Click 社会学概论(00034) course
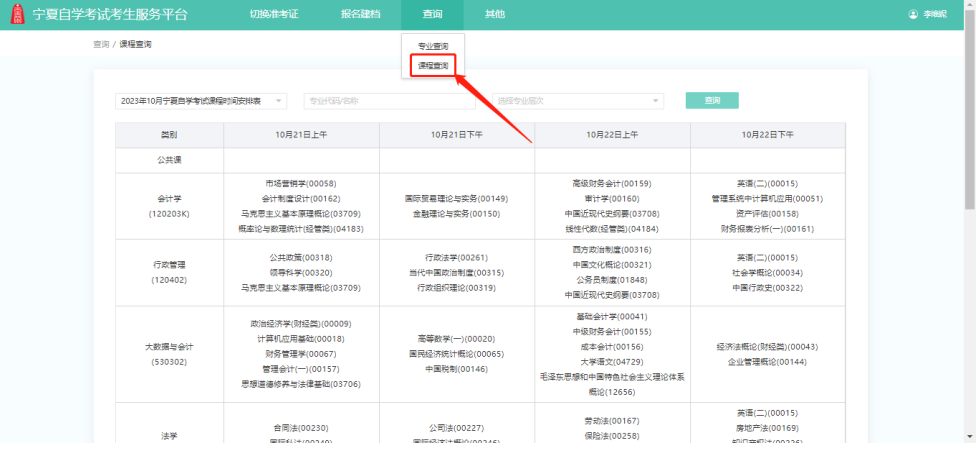Viewport: 976px width, 467px height. click(767, 273)
